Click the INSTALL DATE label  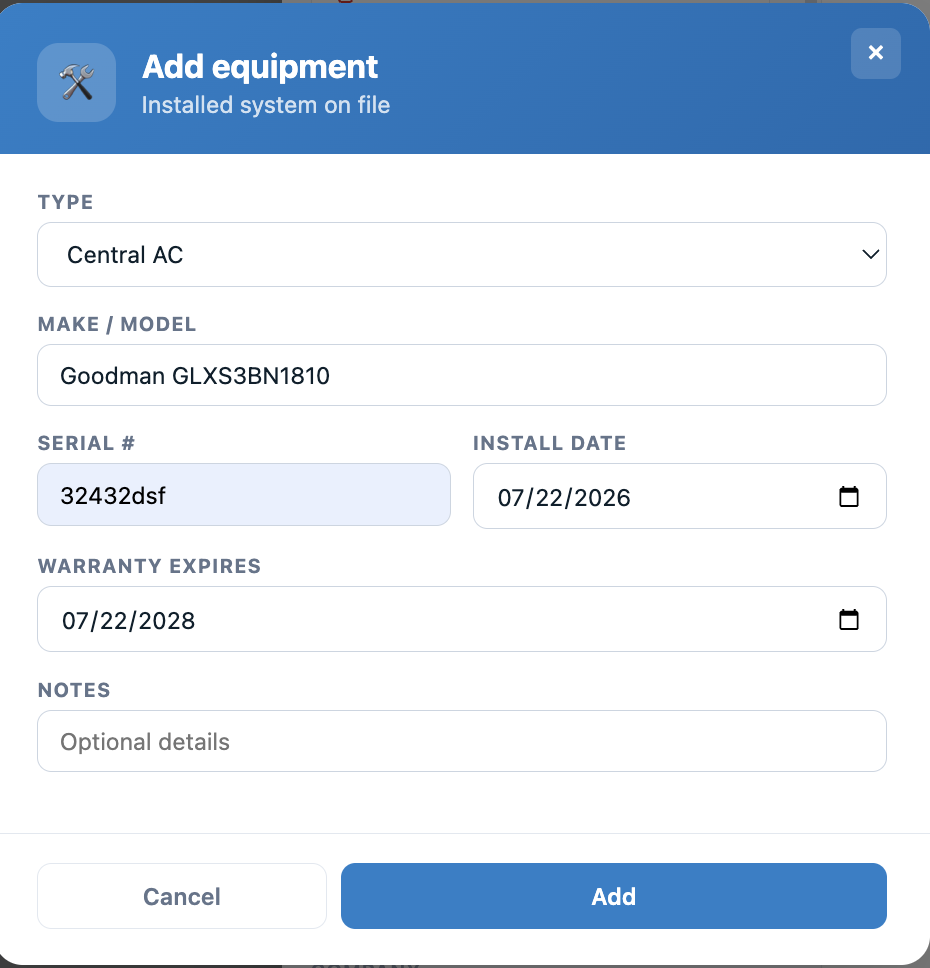550,443
